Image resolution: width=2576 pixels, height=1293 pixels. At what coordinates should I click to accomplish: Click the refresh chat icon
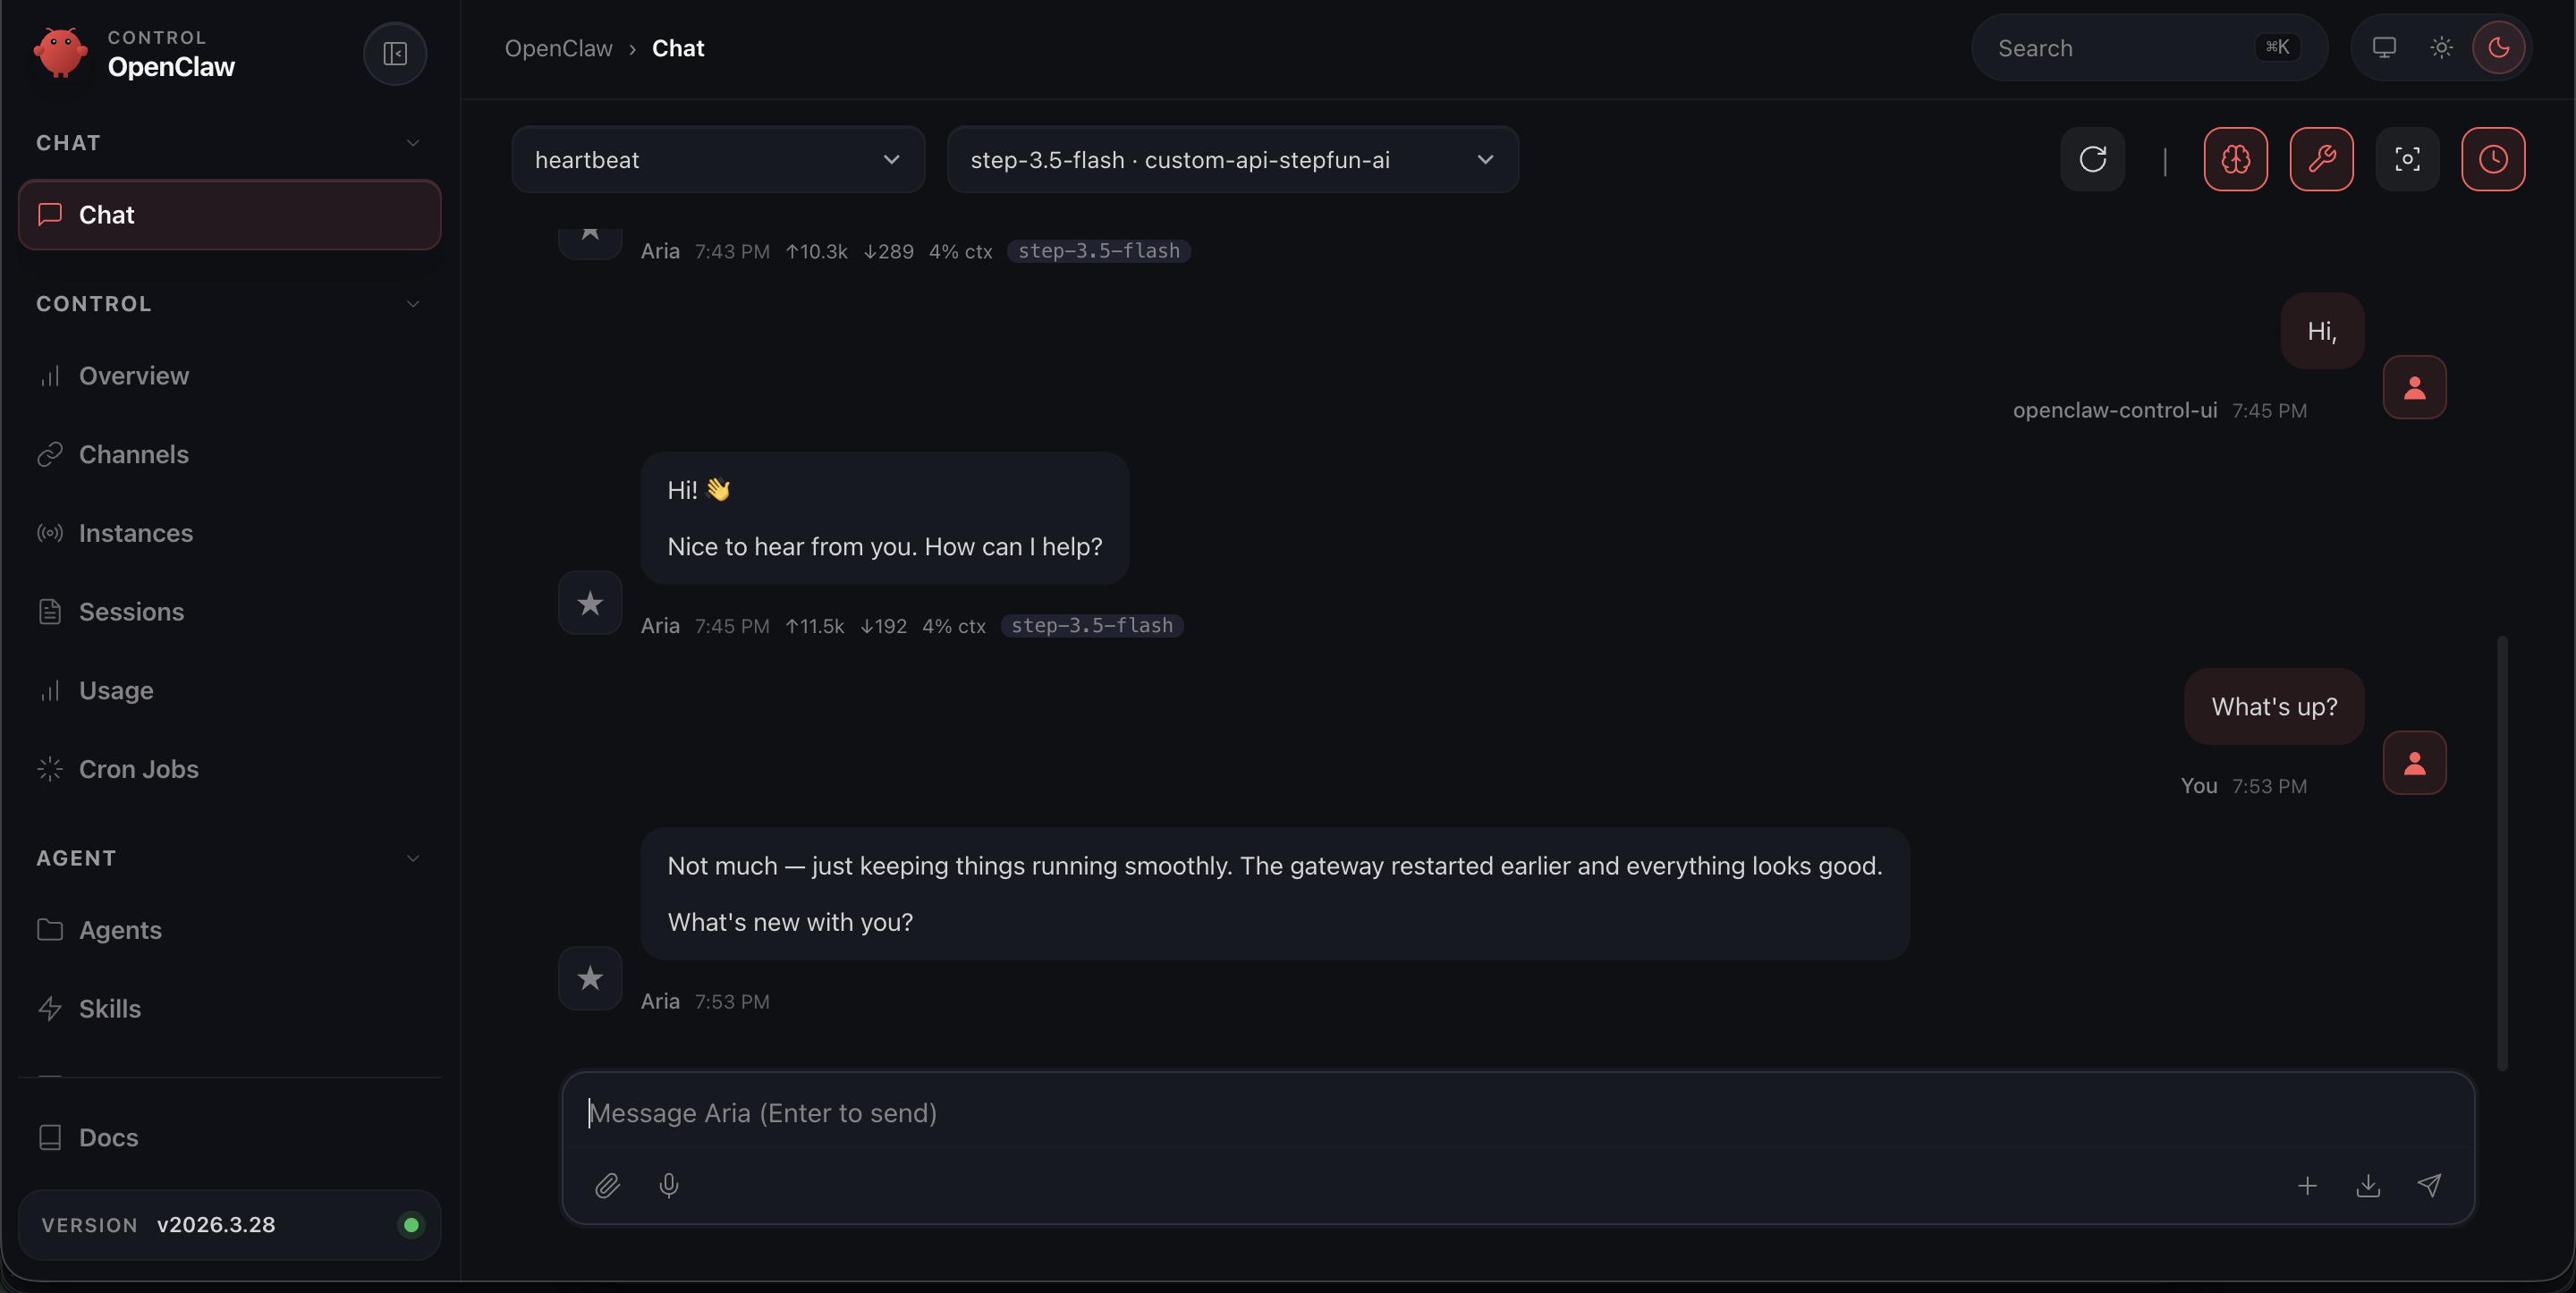2092,159
